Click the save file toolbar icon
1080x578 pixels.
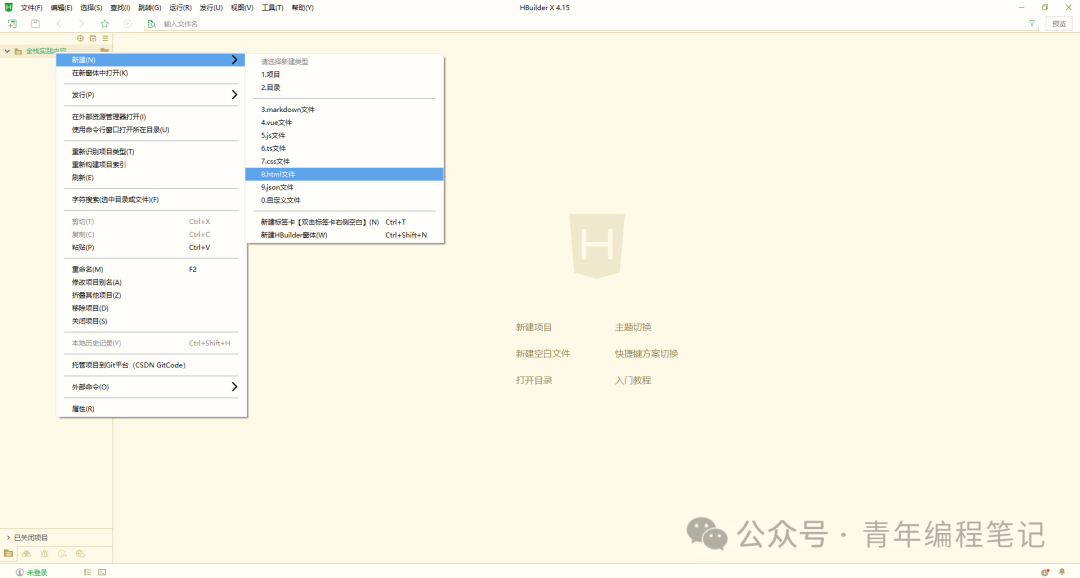click(x=35, y=23)
